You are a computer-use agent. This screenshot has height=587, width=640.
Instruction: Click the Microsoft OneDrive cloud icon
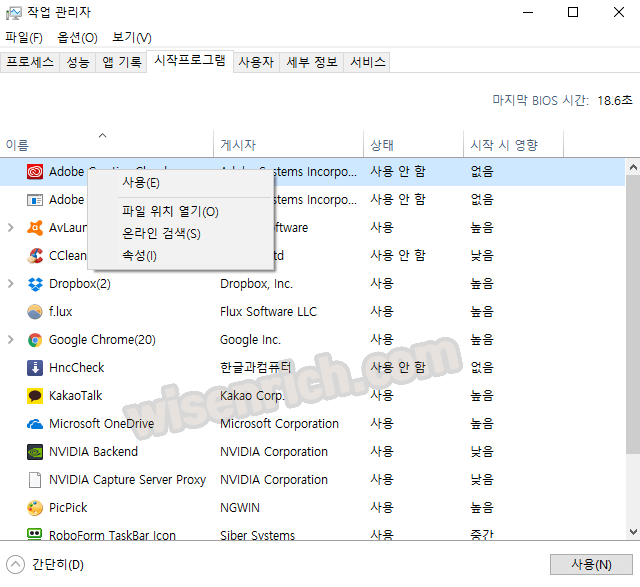(35, 424)
